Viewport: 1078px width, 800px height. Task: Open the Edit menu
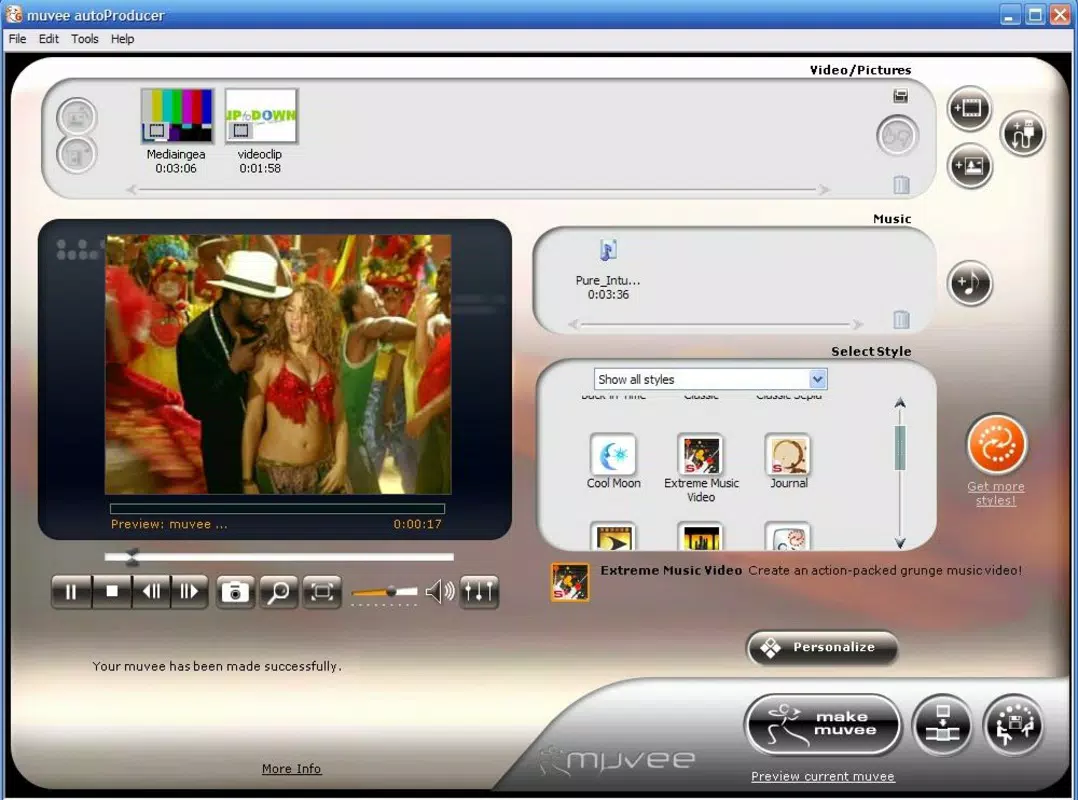click(48, 39)
